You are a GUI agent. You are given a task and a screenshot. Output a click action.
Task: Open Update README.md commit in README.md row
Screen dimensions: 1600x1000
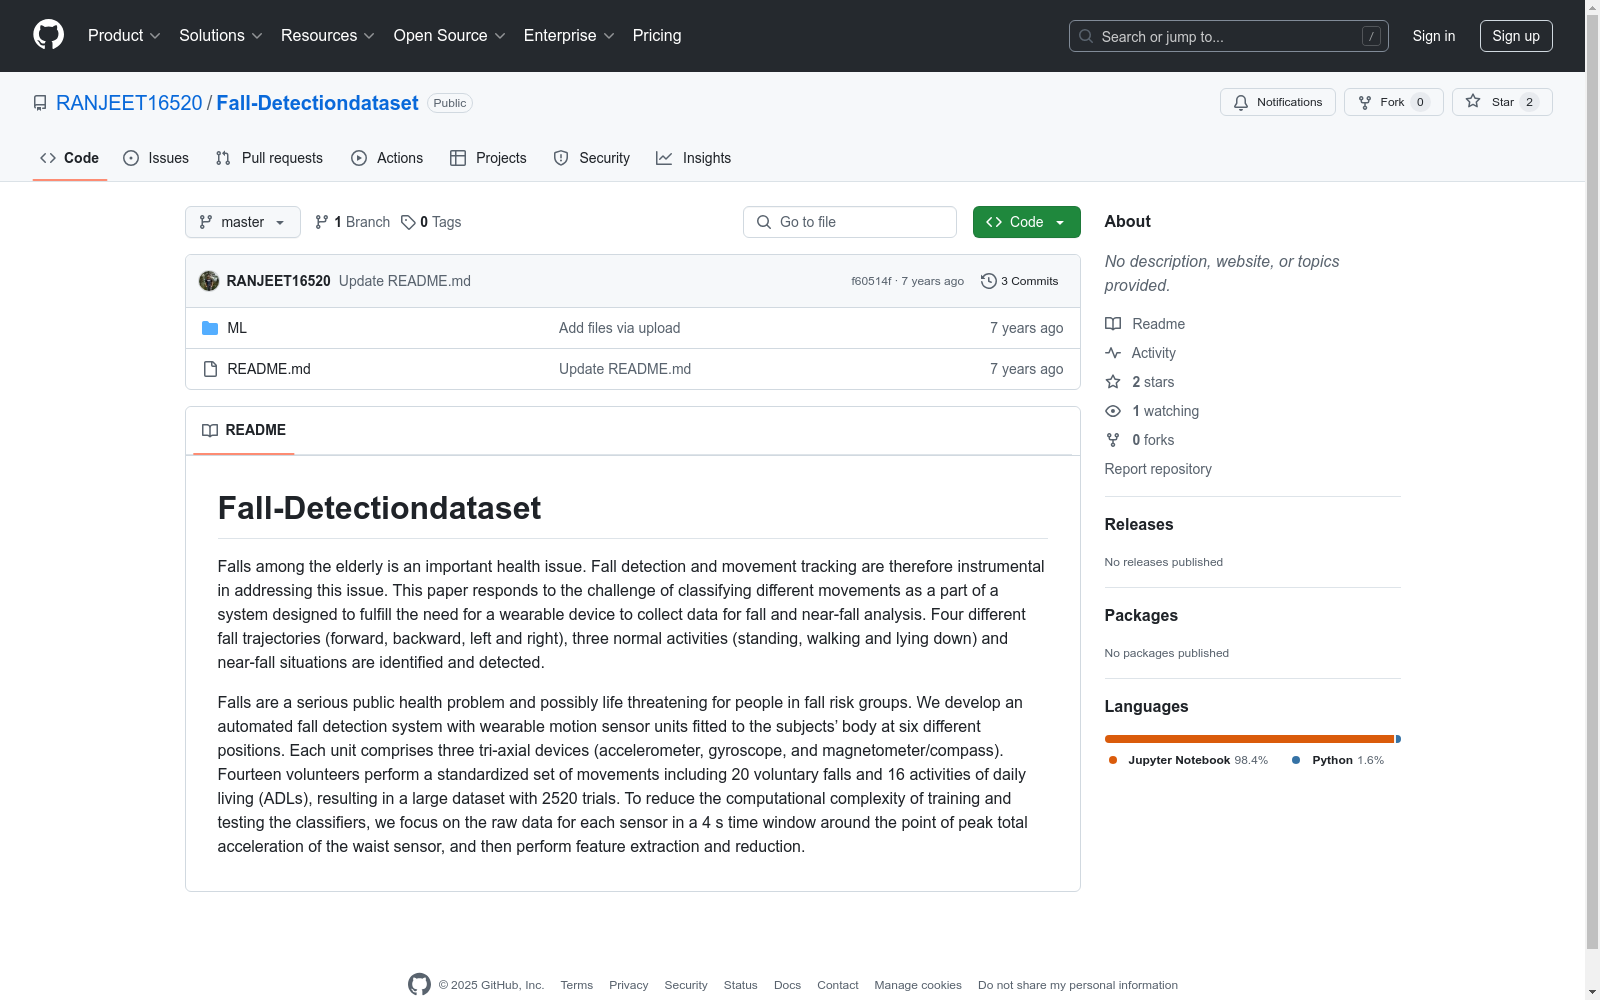625,369
